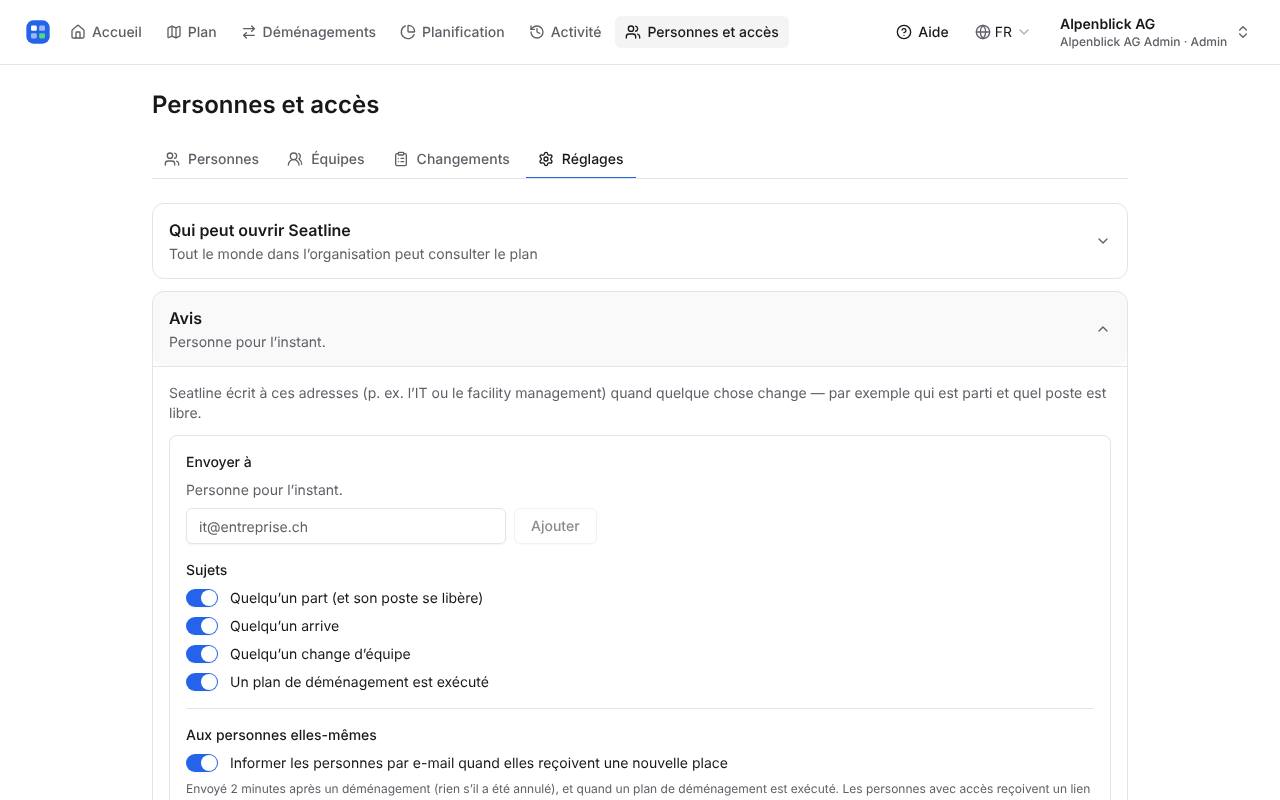Click the map icon beside Plan
This screenshot has height=800, width=1280.
point(174,32)
